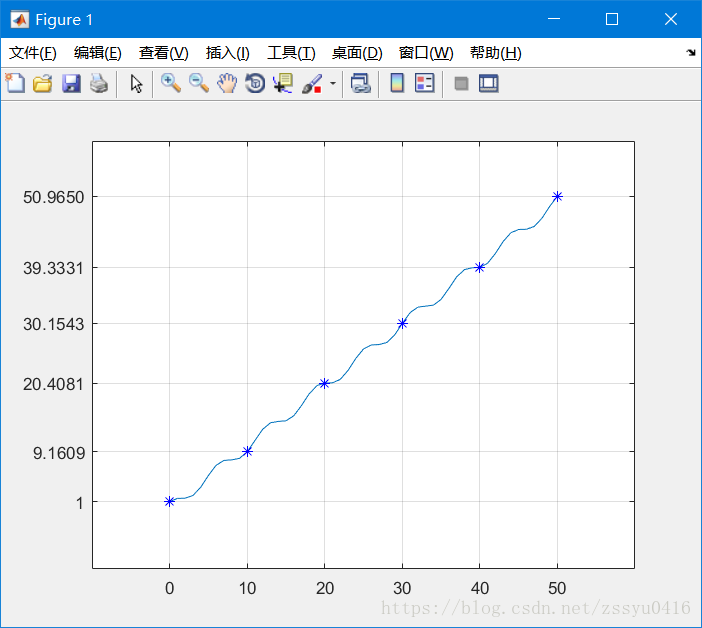Open the 查看(V) menu
The image size is (702, 628).
(163, 53)
